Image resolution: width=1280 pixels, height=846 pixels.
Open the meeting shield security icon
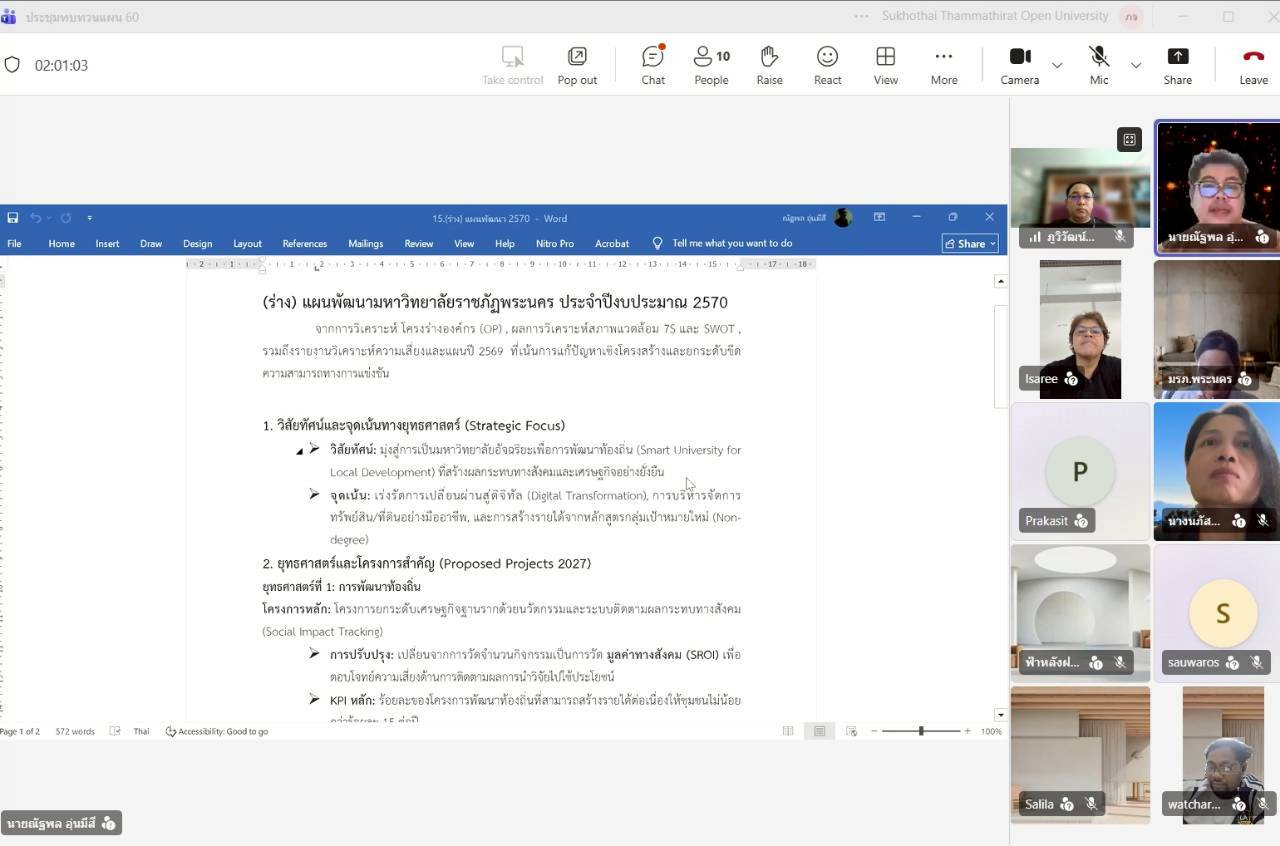pos(12,65)
